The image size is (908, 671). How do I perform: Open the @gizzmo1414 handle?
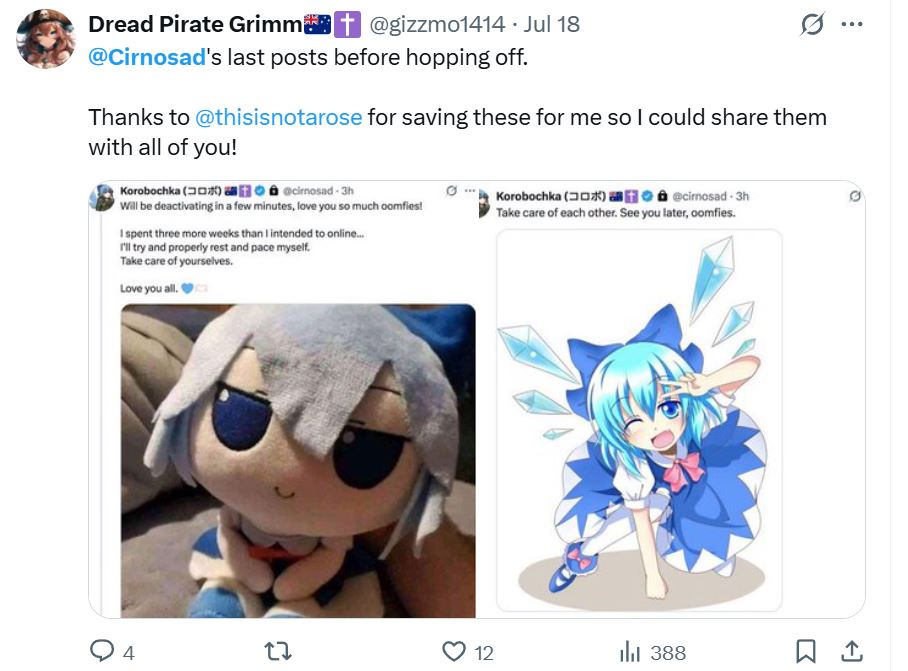click(x=437, y=24)
